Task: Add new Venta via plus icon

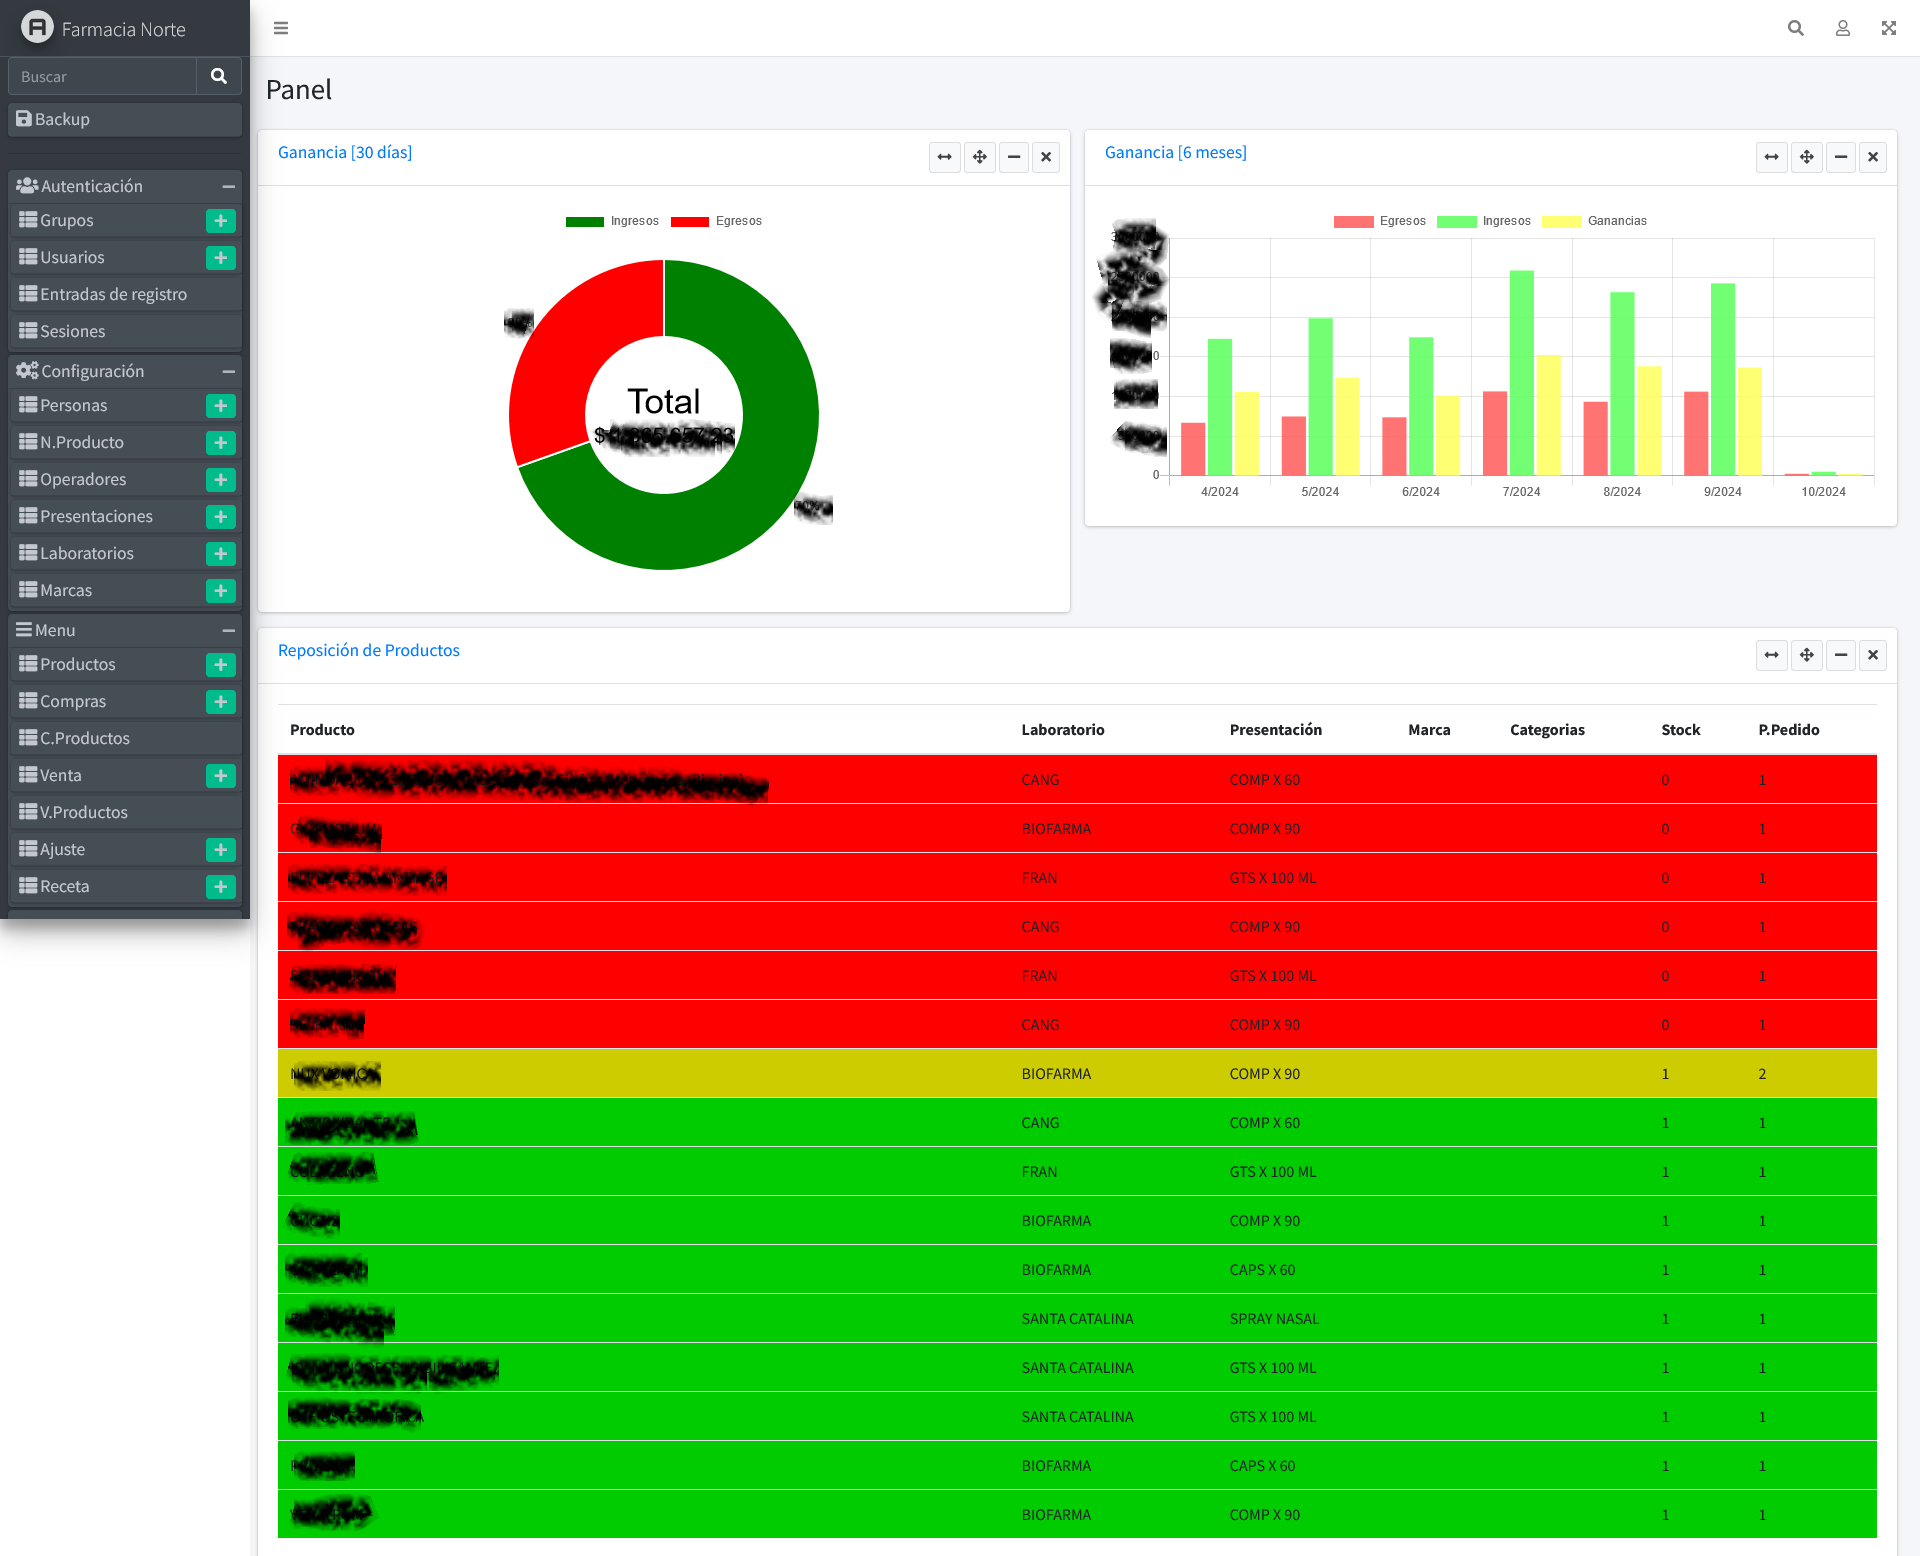Action: (x=220, y=776)
